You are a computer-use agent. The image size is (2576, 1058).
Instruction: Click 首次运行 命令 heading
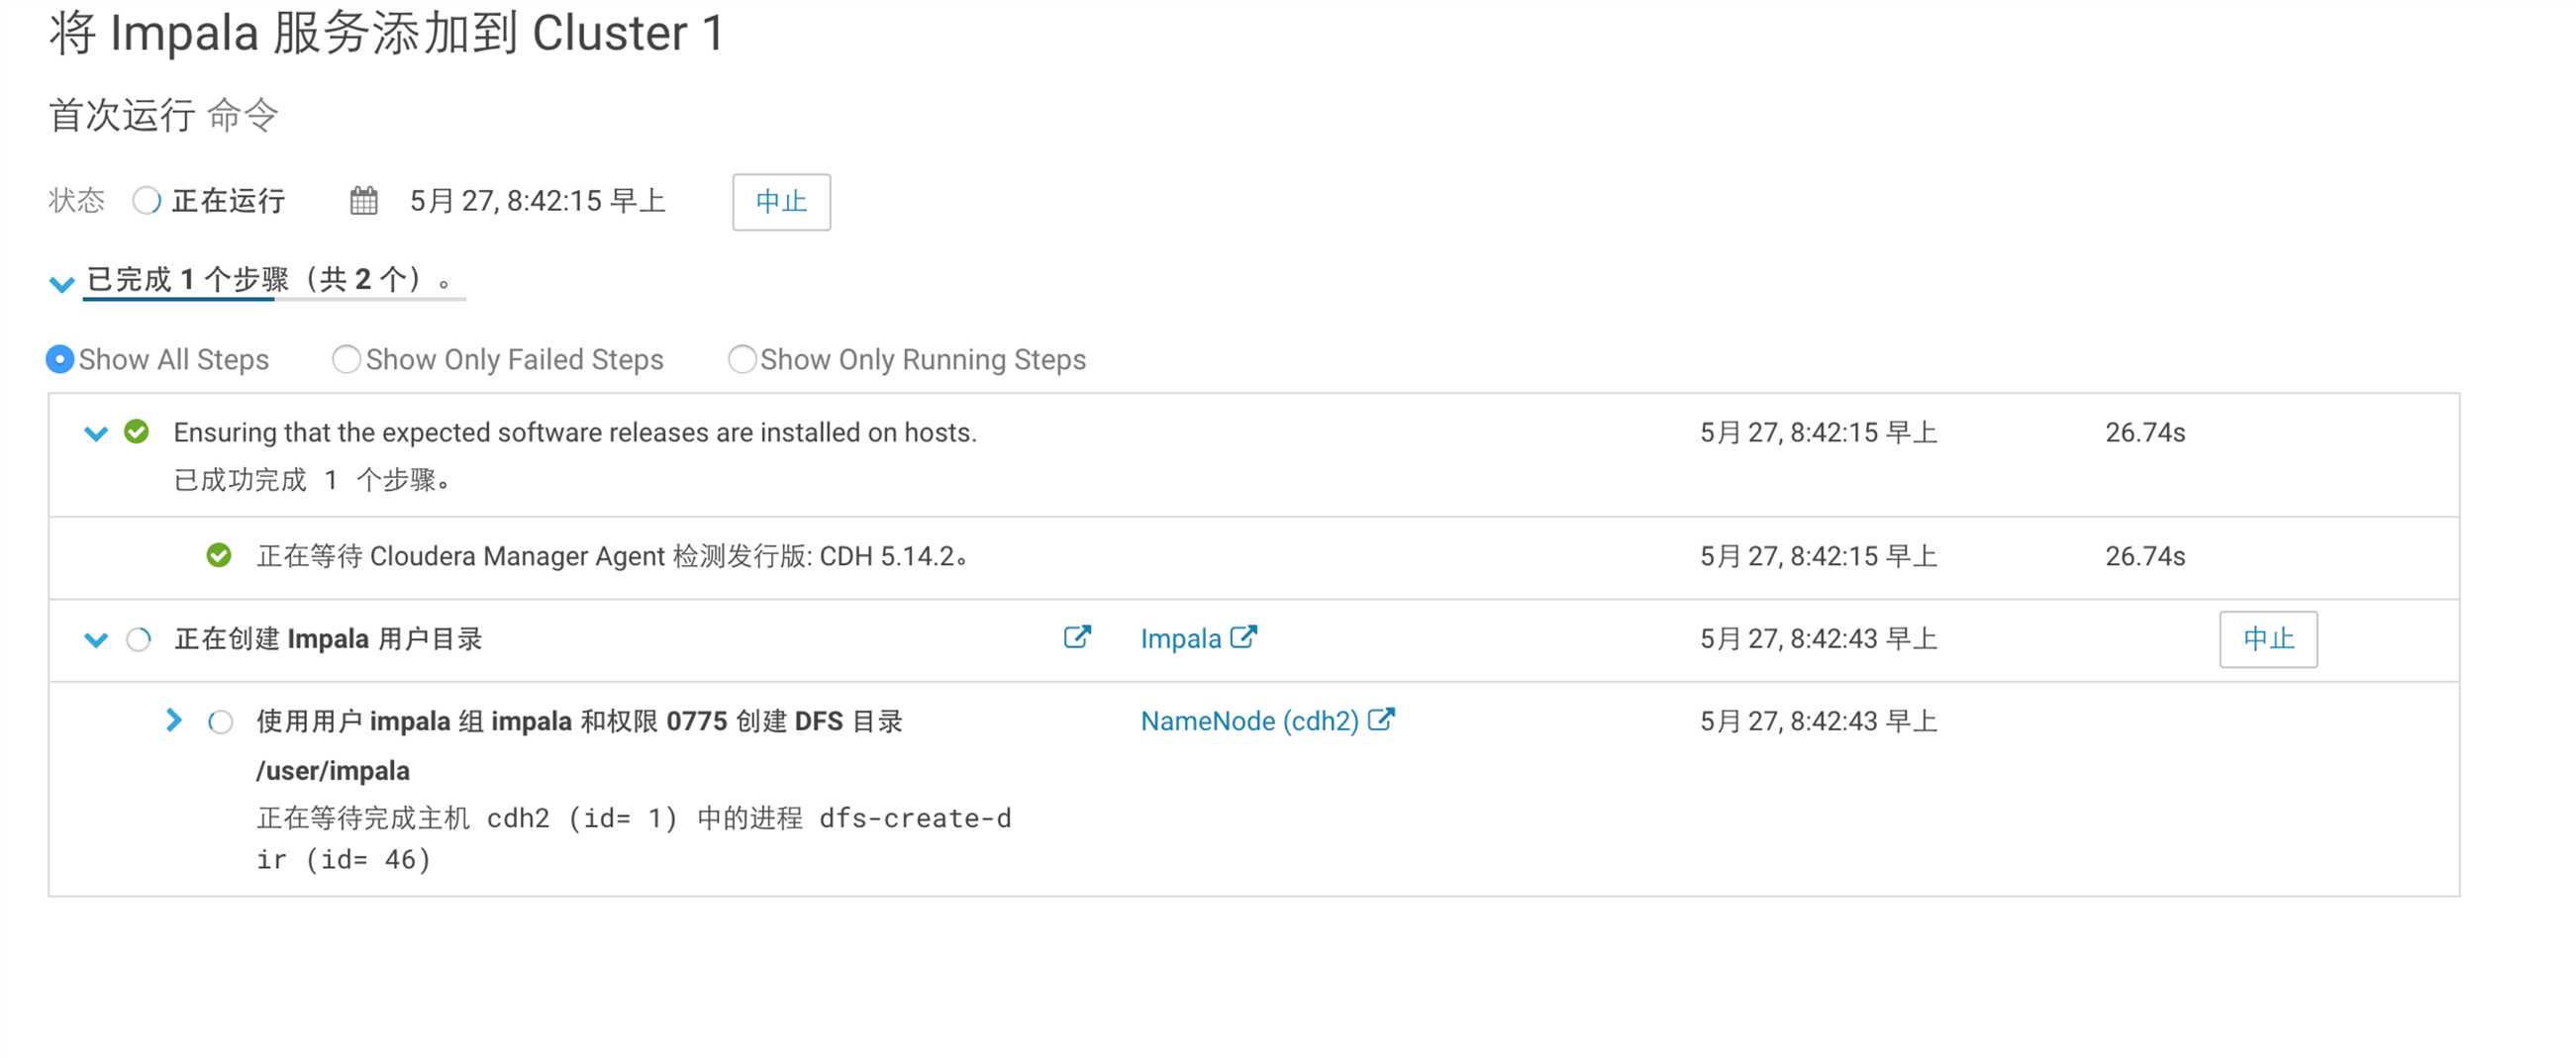click(x=163, y=115)
